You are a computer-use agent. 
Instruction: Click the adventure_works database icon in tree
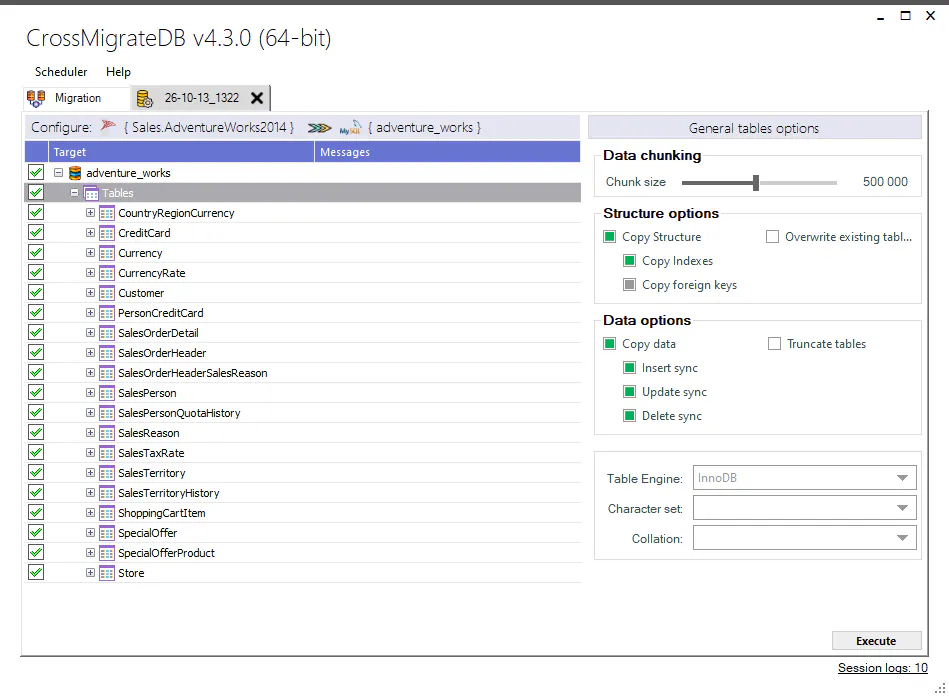tap(75, 173)
